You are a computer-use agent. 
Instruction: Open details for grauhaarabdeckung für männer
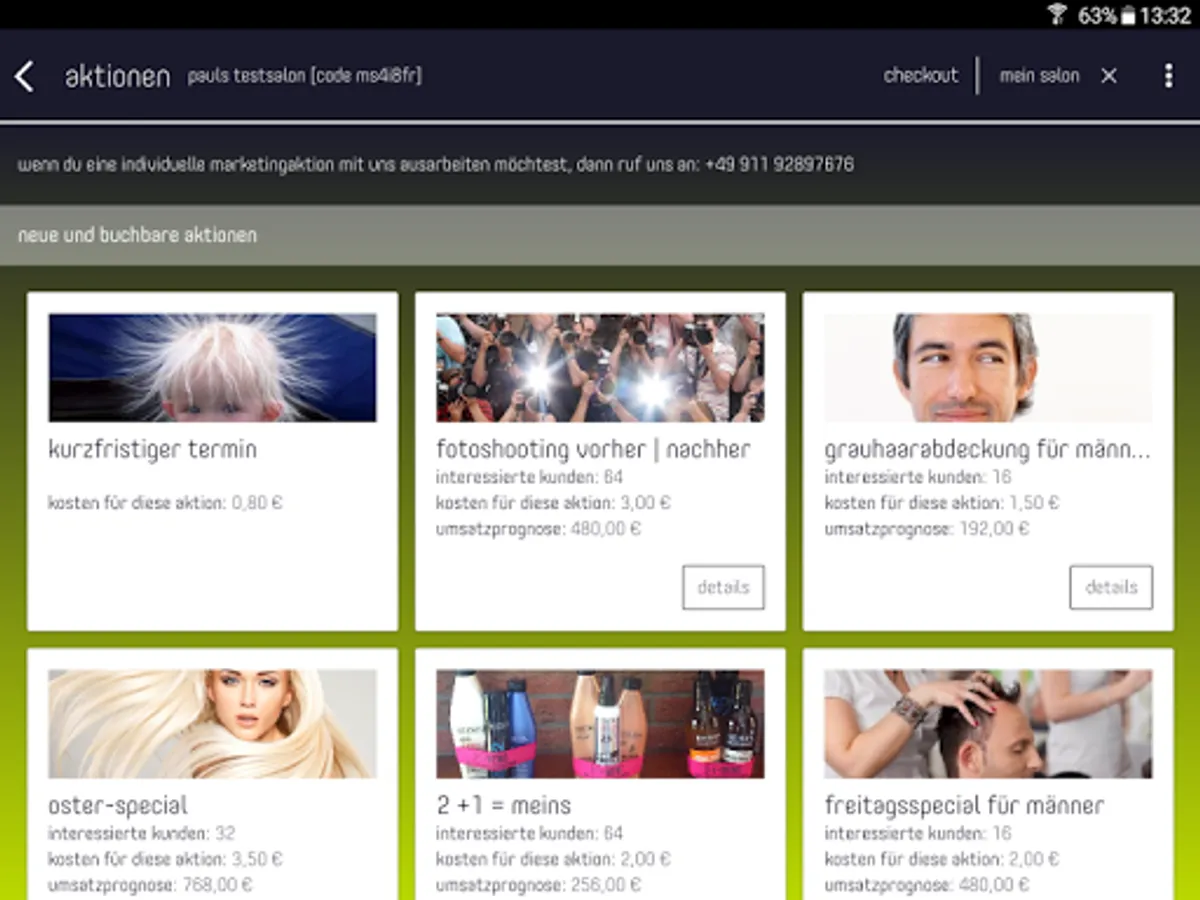[x=1111, y=587]
